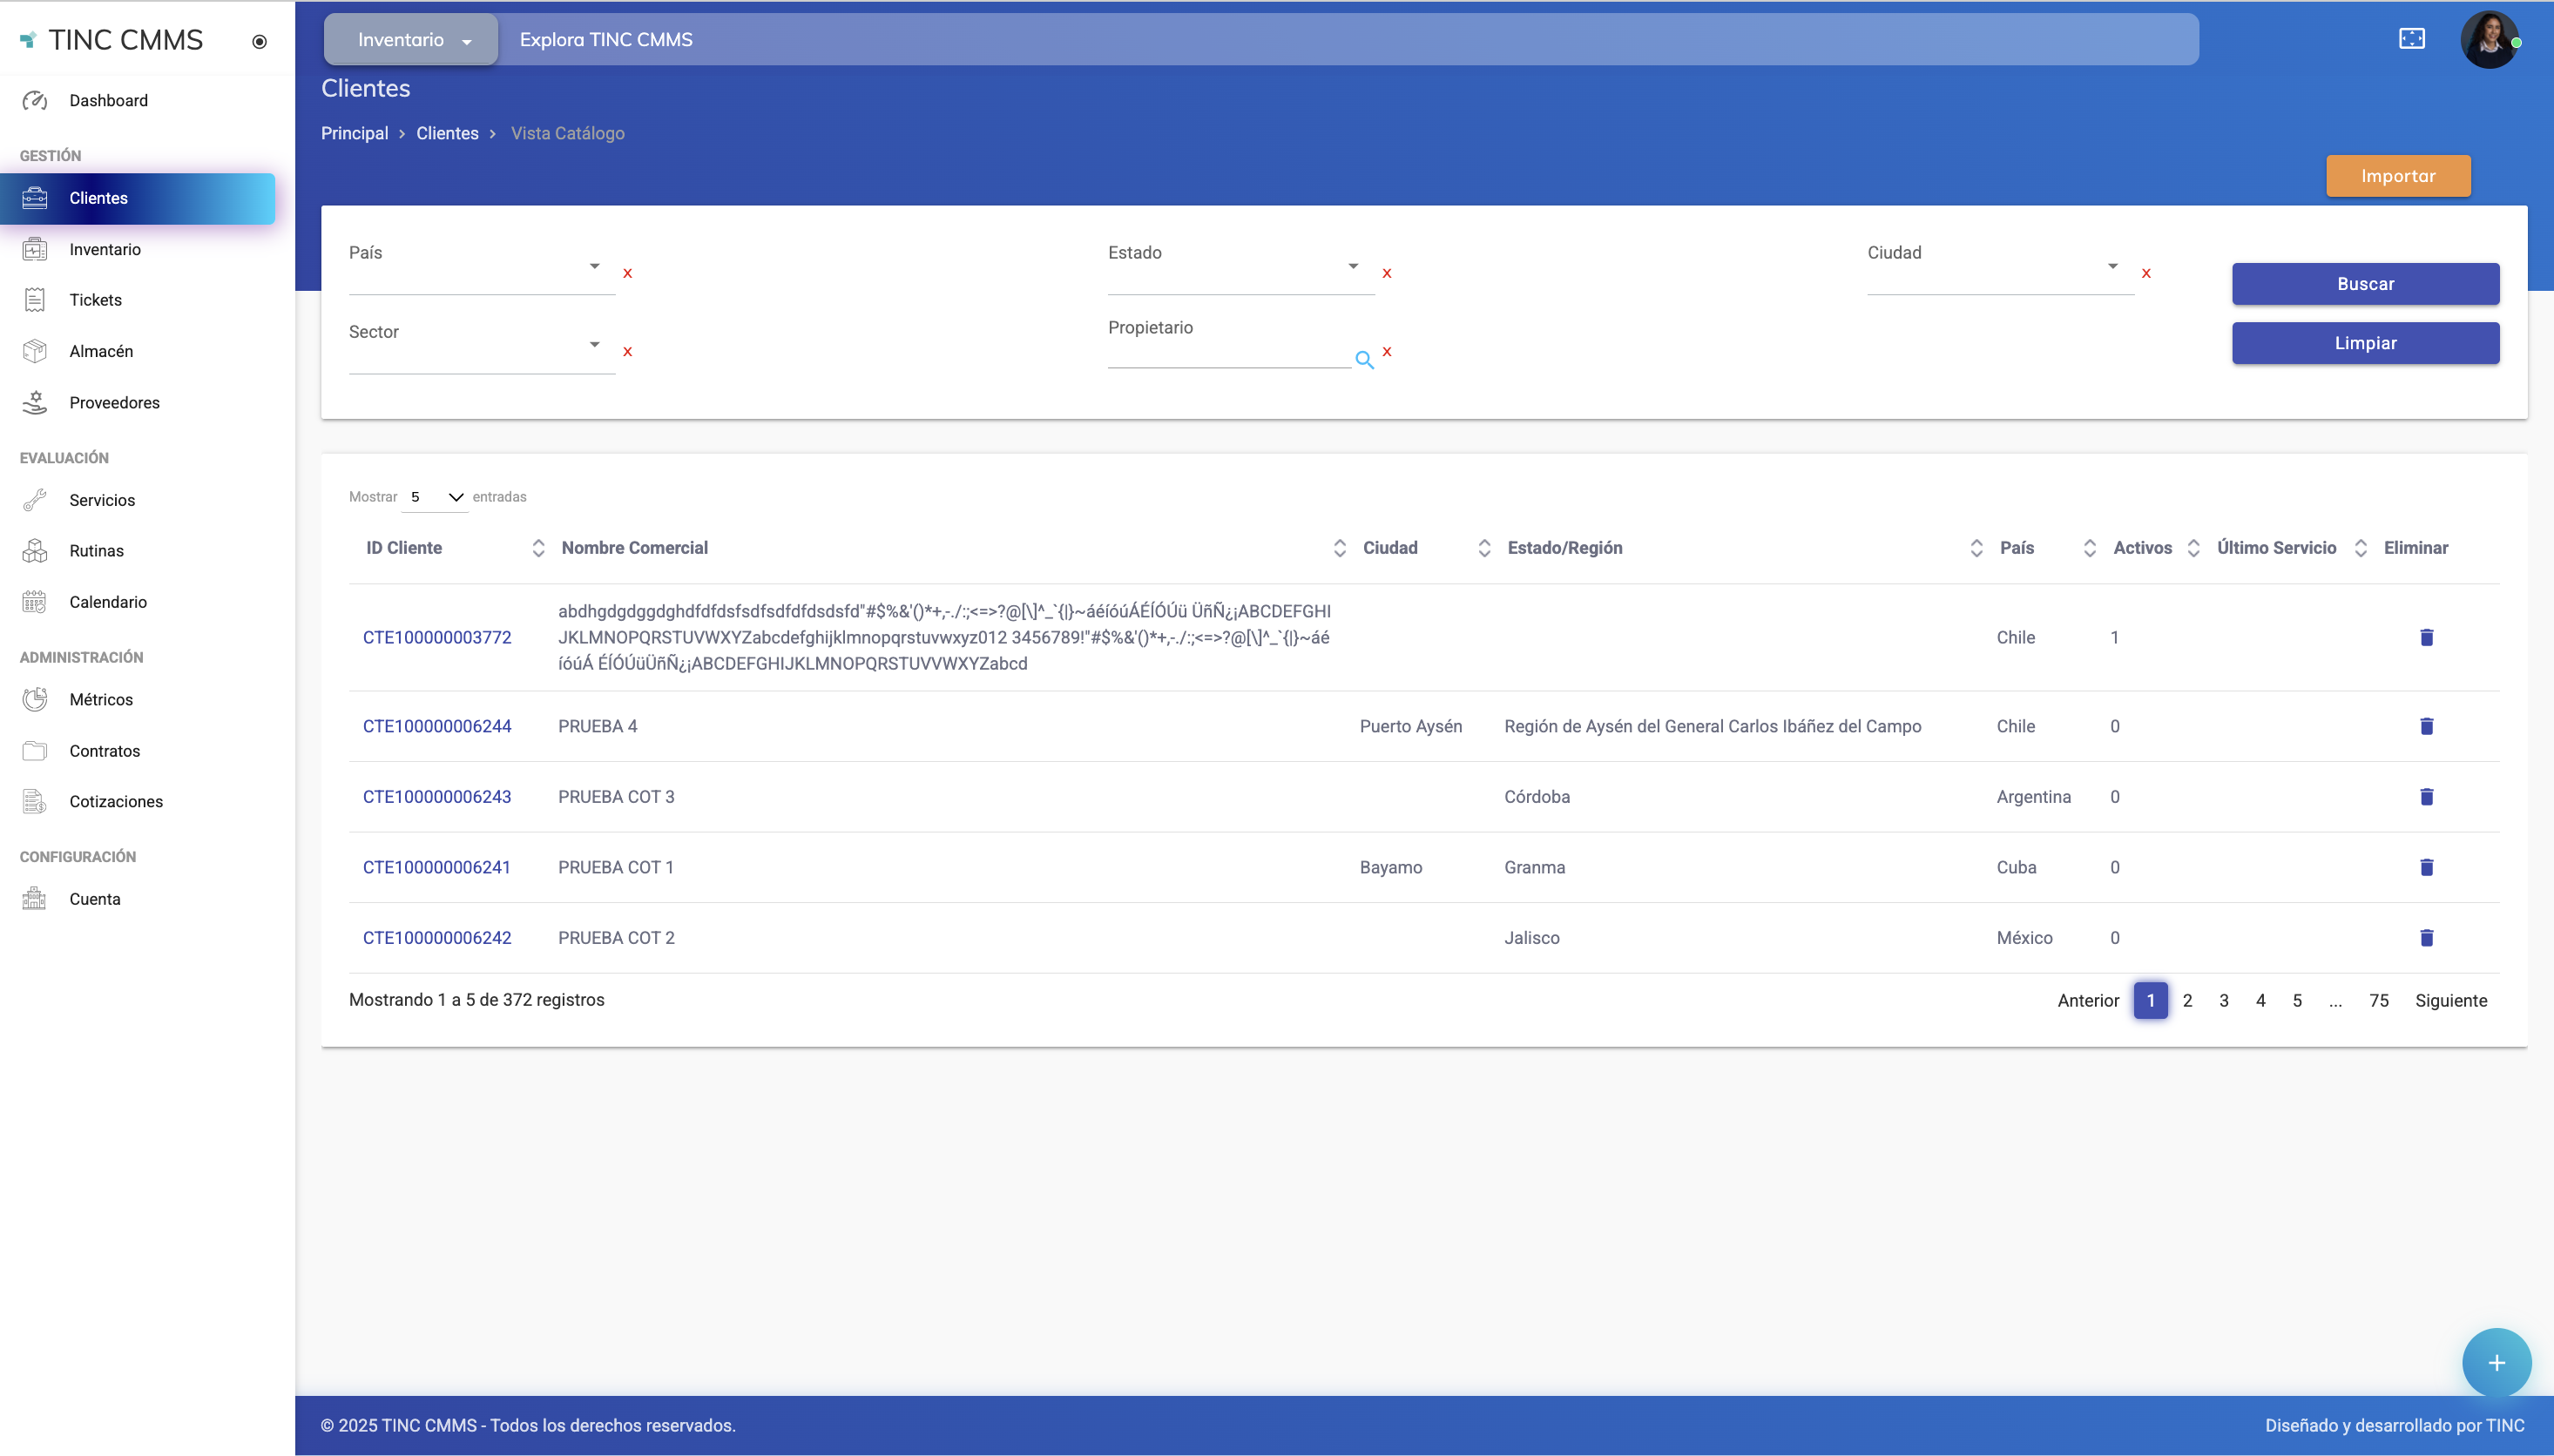The image size is (2554, 1456).
Task: Click the Propietario search magnifier icon
Action: click(1364, 360)
